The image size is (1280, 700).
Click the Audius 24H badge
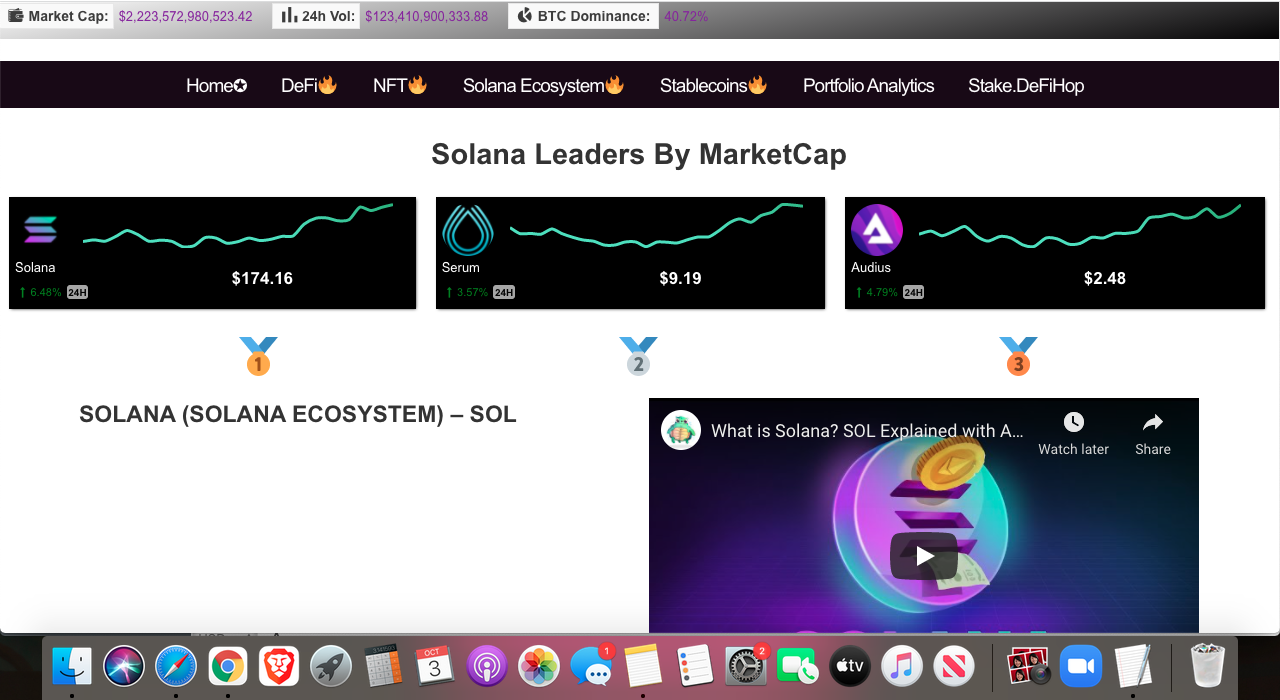point(913,292)
